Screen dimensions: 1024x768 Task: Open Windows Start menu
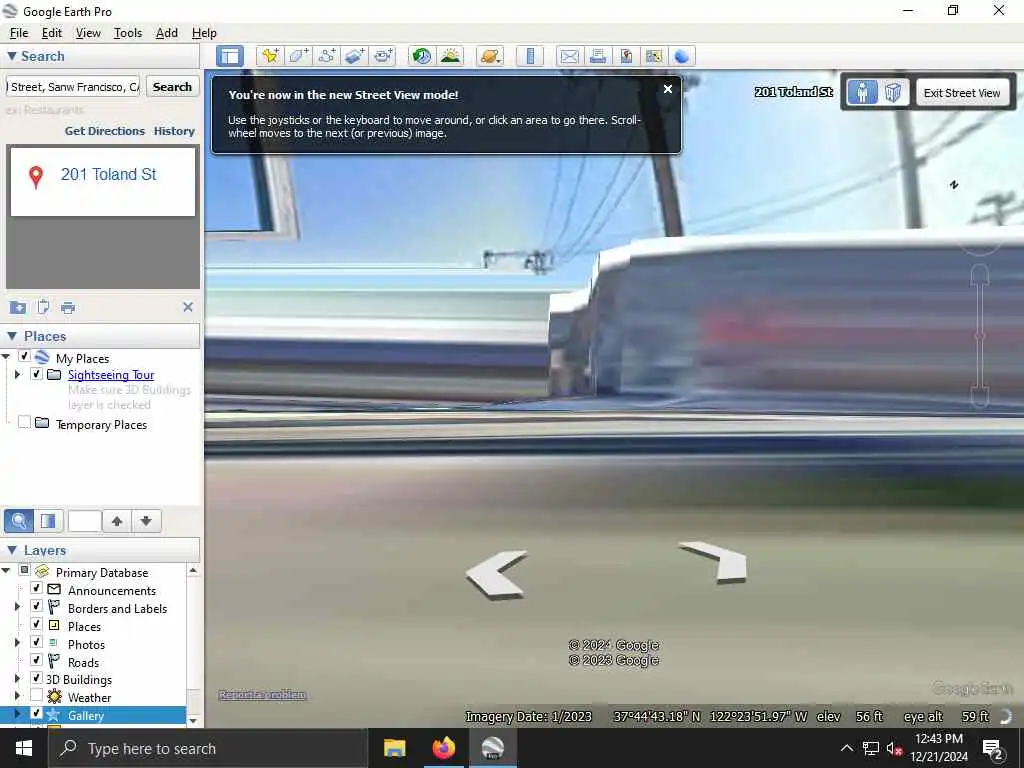click(x=24, y=748)
